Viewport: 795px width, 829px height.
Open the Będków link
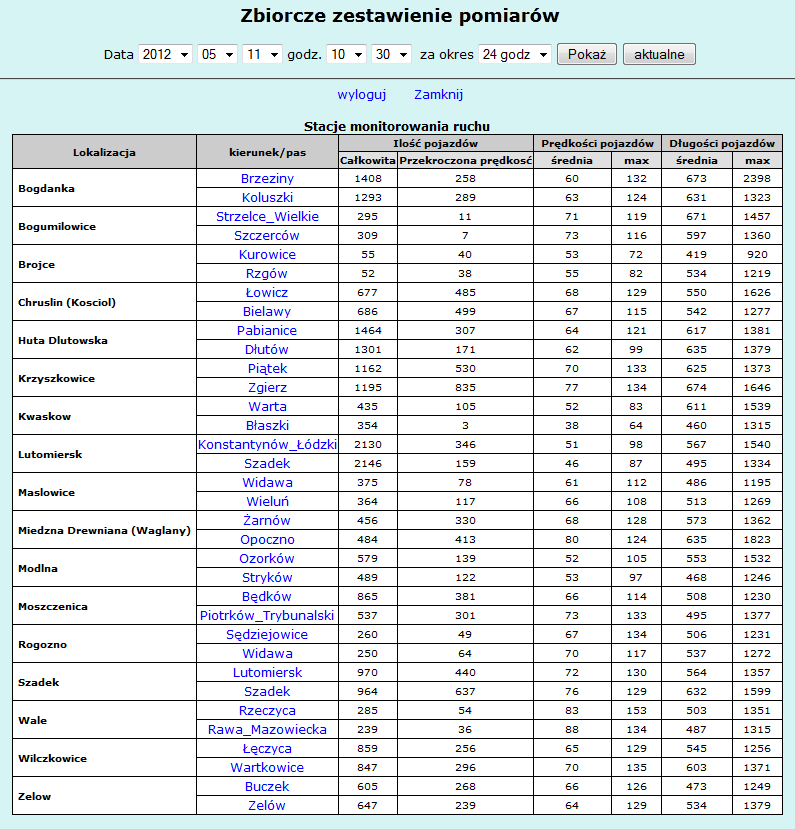[267, 597]
